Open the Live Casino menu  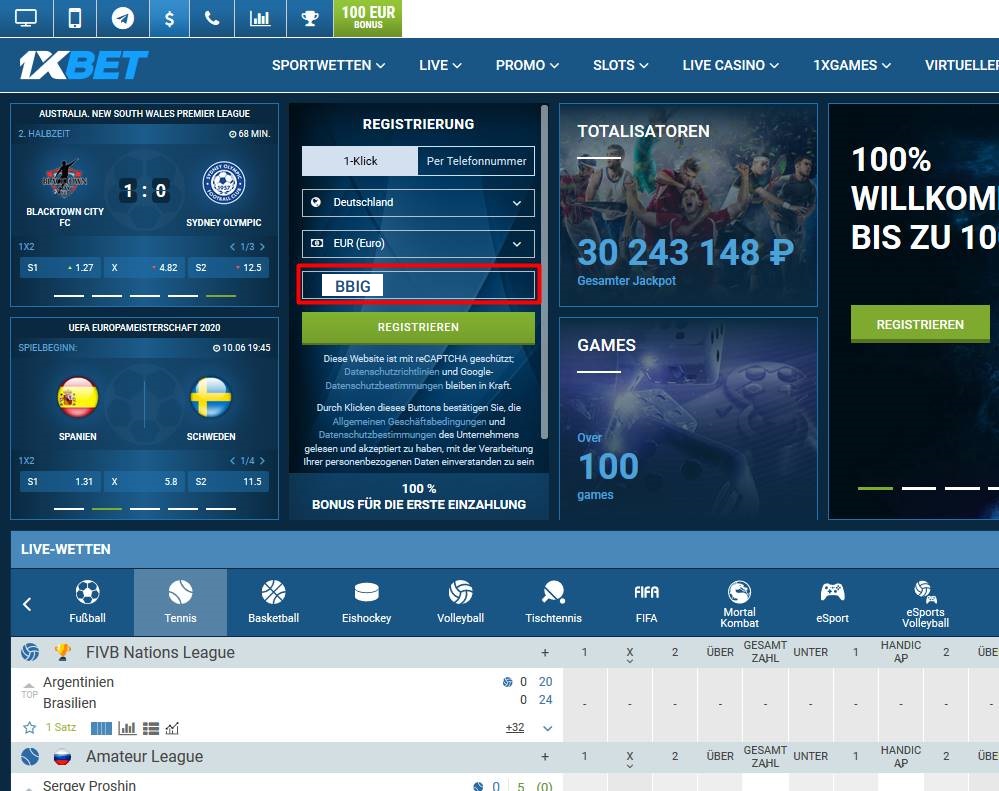tap(730, 65)
